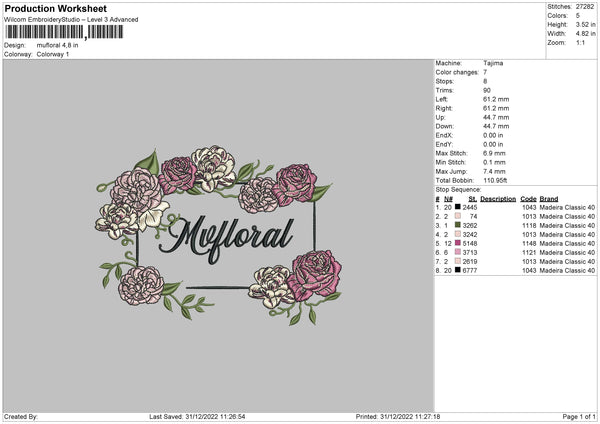
Task: Click the EndX value 0.00 in
Action: (493, 135)
